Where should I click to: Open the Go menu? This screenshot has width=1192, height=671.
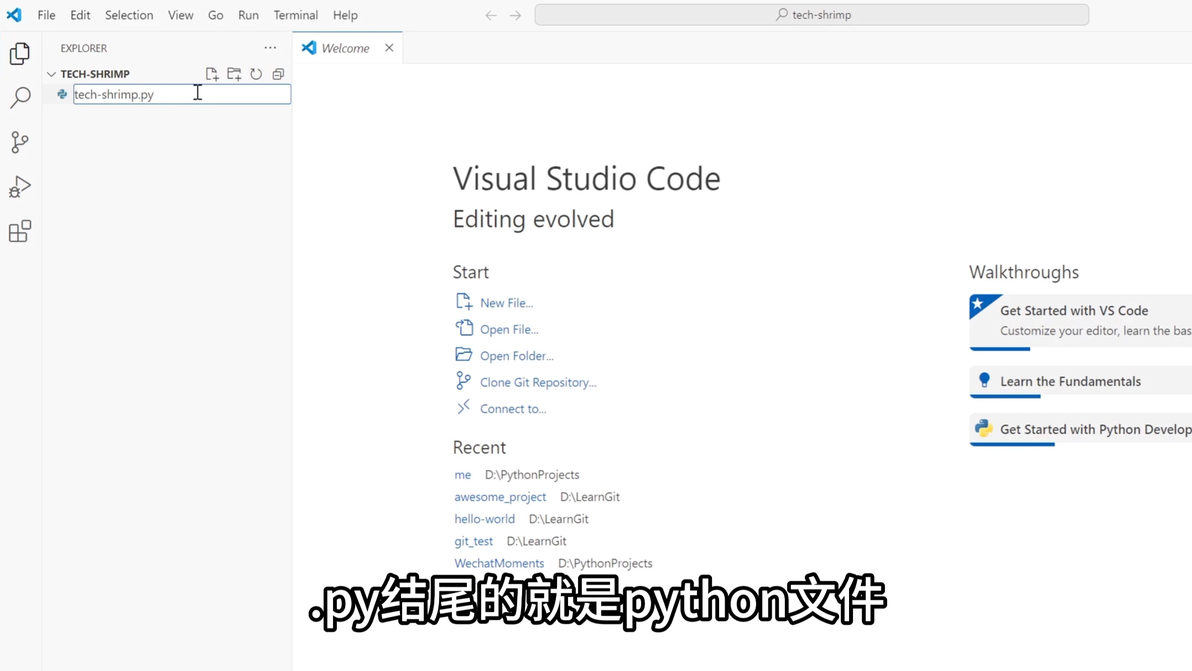[x=216, y=15]
